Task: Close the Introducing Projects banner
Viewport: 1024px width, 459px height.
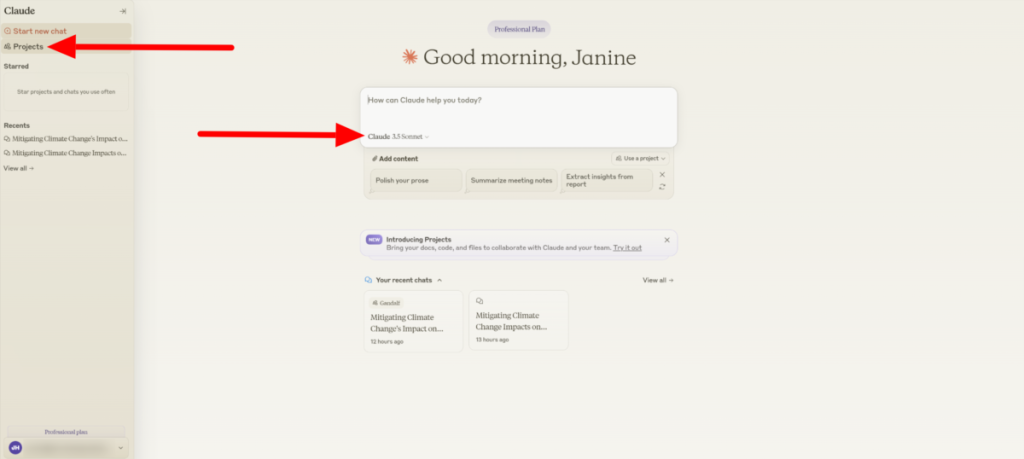Action: pos(667,240)
